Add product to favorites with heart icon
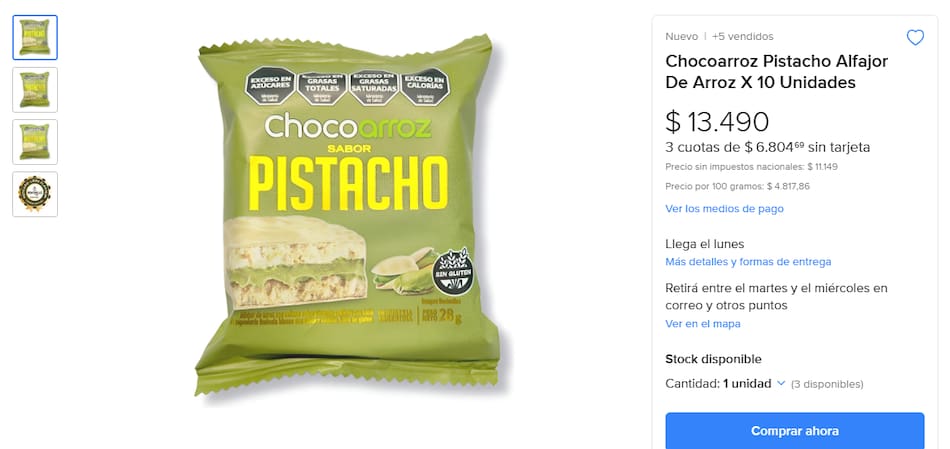This screenshot has width=950, height=449. click(915, 38)
